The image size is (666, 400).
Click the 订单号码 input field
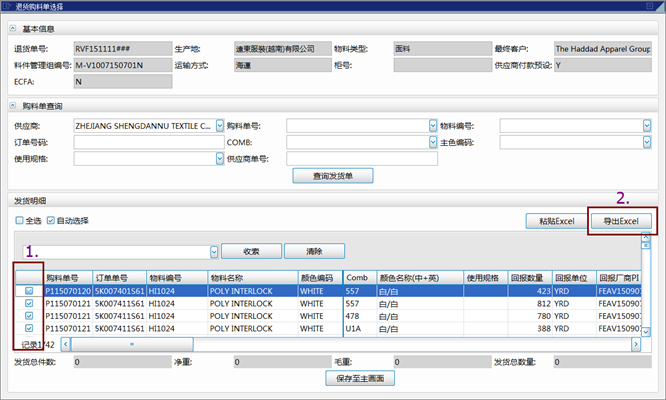click(148, 143)
